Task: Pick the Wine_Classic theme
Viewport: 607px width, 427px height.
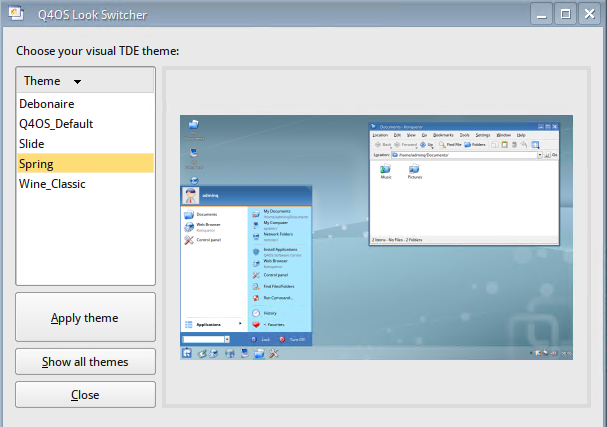Action: click(85, 184)
